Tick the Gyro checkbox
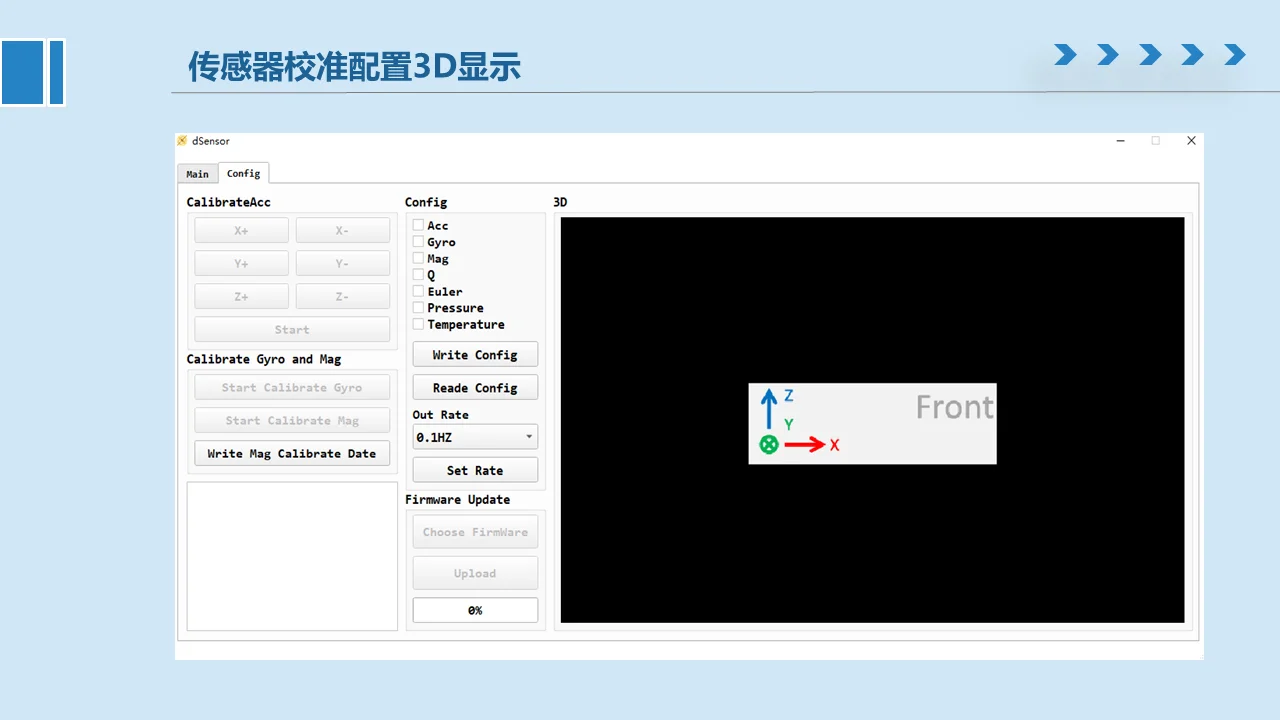 (418, 242)
